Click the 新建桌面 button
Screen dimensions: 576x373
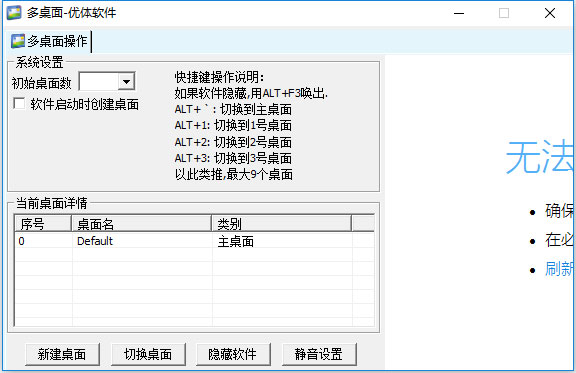click(x=62, y=354)
